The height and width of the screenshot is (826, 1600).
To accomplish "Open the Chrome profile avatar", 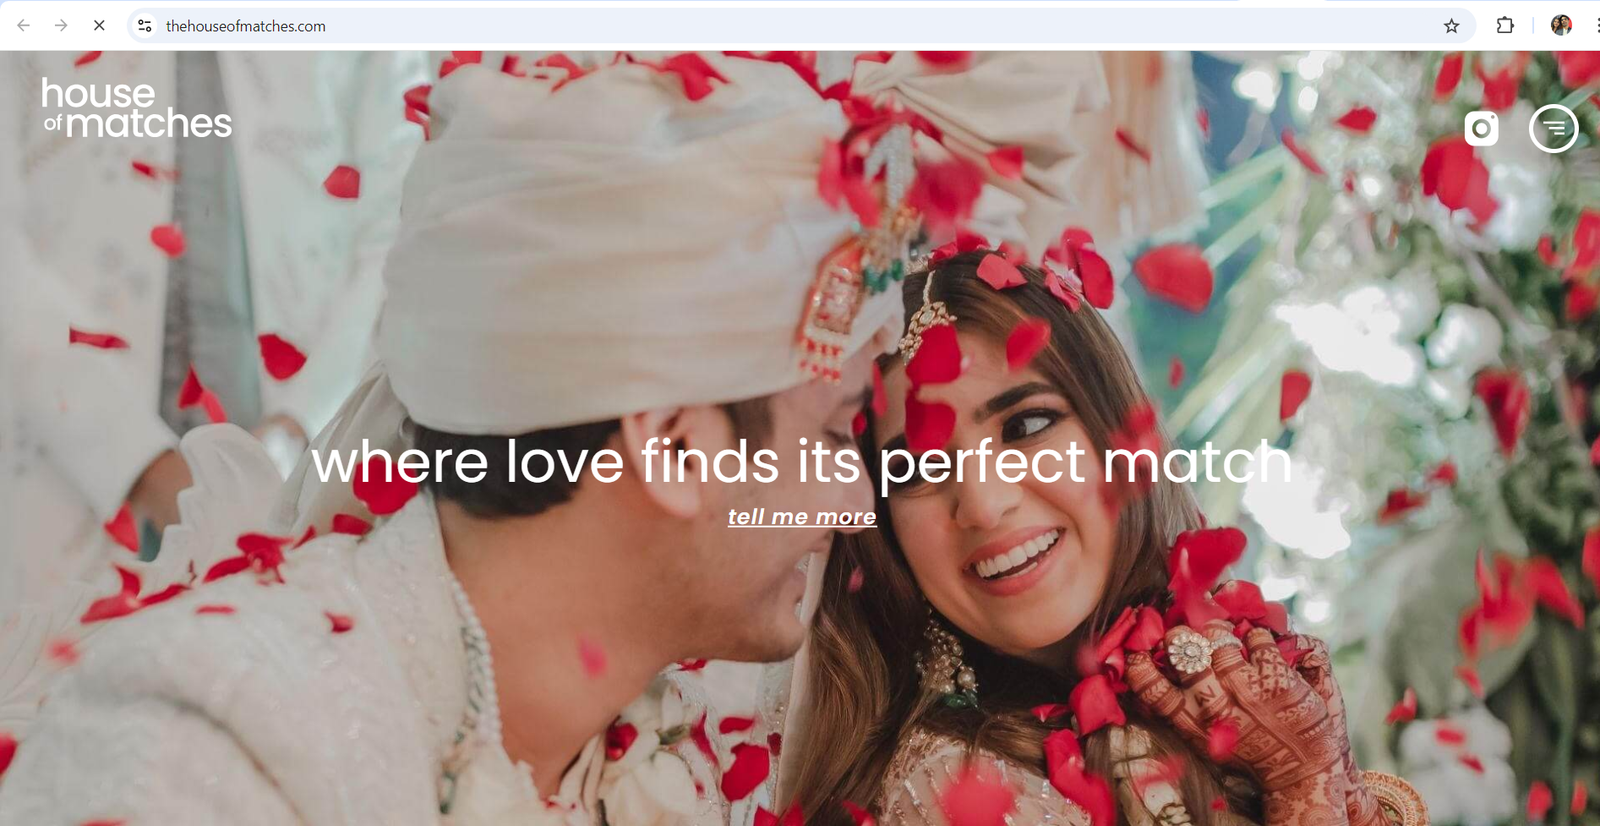I will [x=1561, y=26].
